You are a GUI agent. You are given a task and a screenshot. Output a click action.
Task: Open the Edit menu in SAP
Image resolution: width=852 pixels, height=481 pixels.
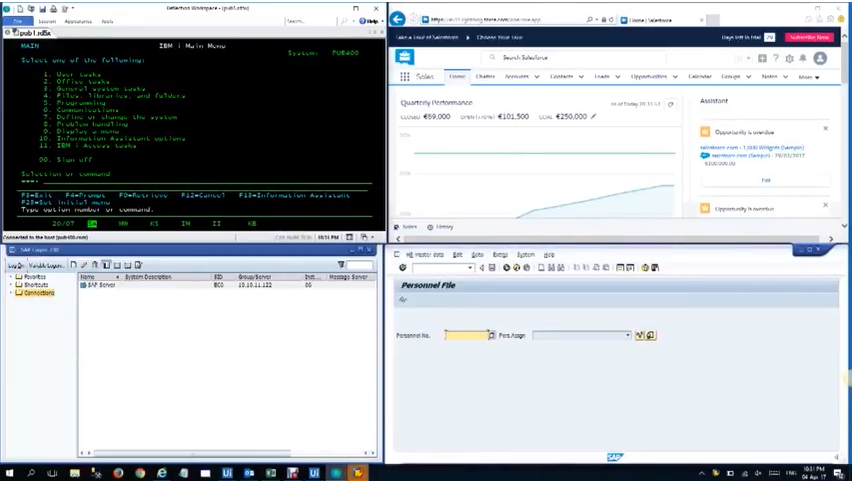[458, 254]
